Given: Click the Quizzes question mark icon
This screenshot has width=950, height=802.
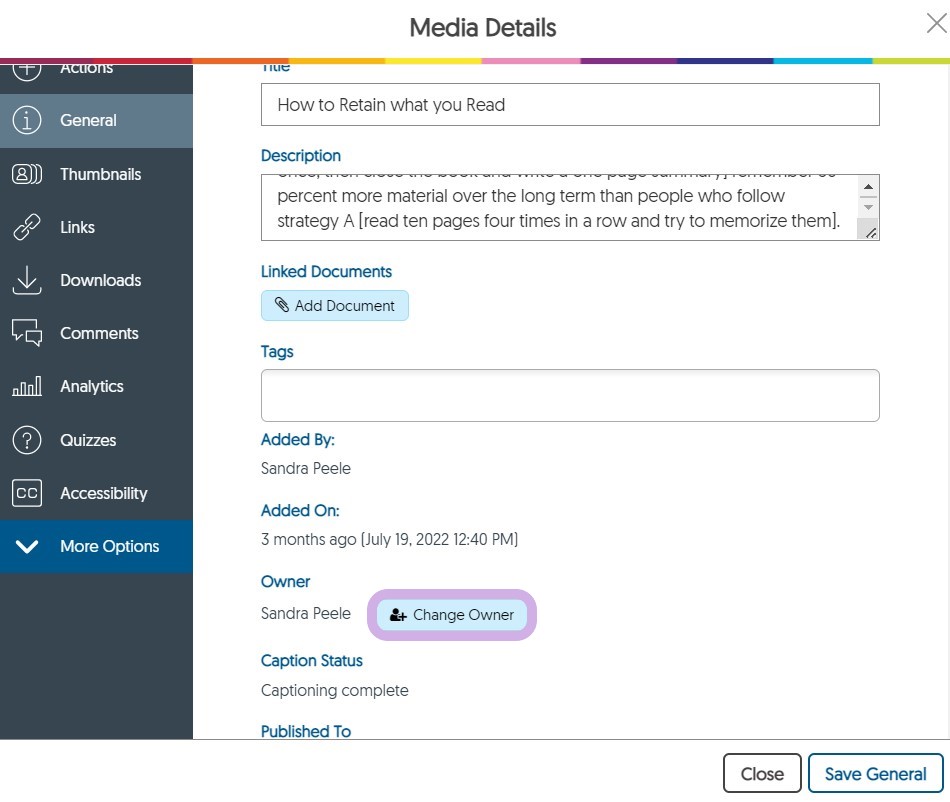Looking at the screenshot, I should 27,440.
